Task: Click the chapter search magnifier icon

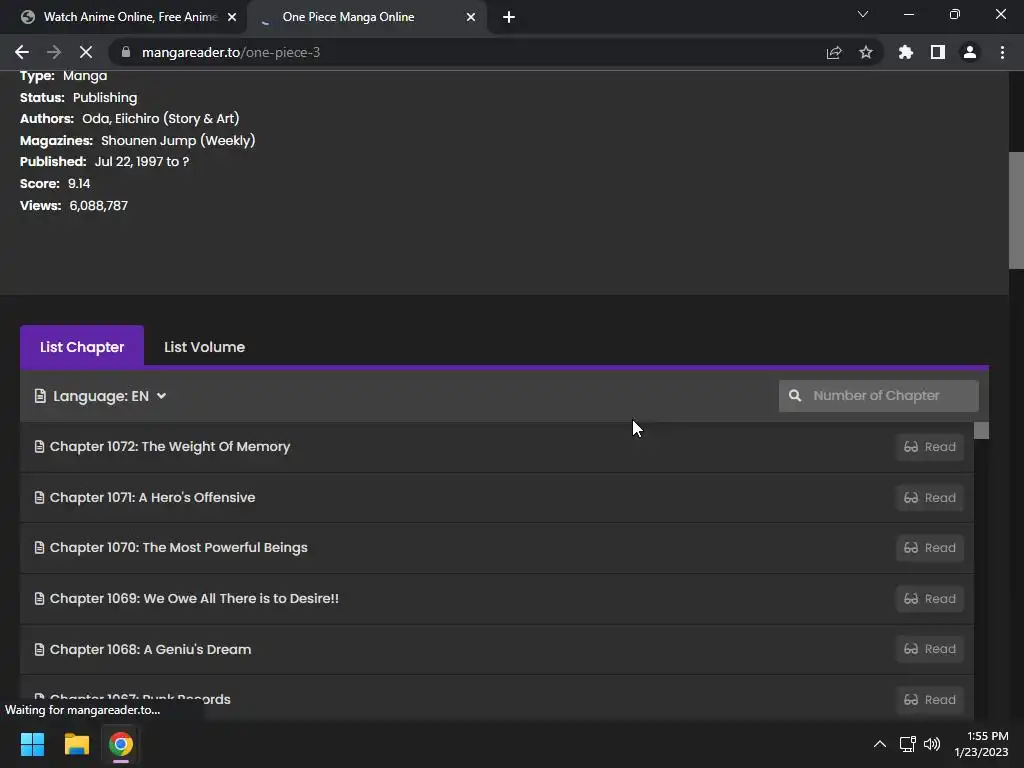Action: click(795, 396)
